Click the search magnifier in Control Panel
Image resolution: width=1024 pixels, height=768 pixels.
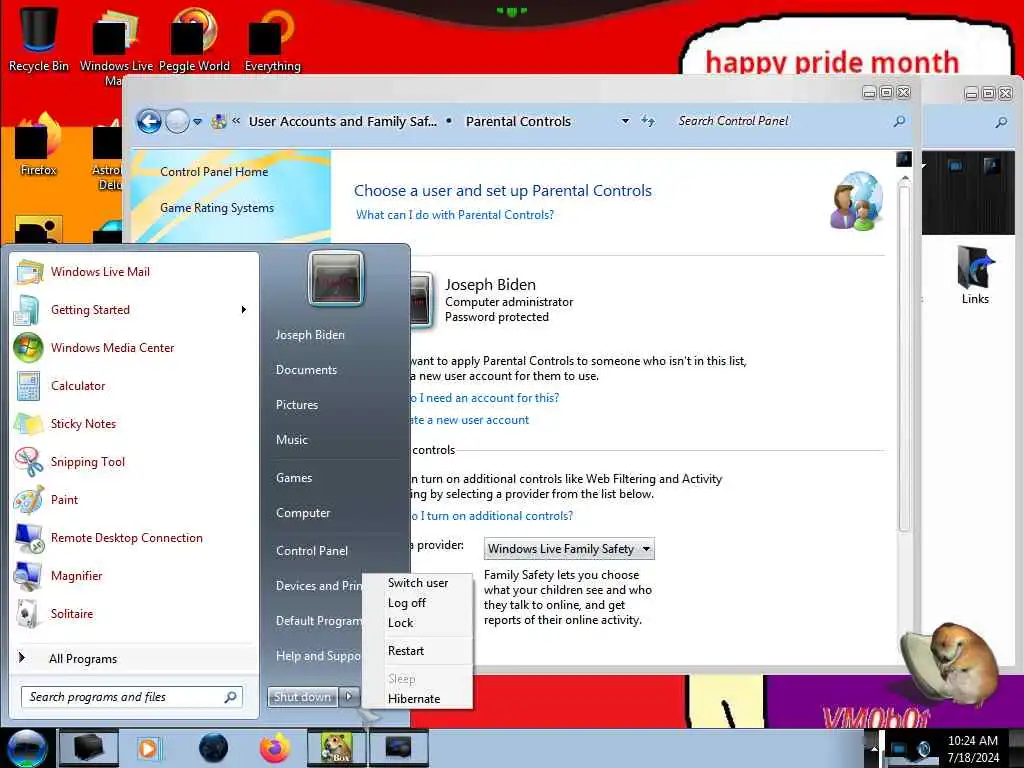point(899,121)
